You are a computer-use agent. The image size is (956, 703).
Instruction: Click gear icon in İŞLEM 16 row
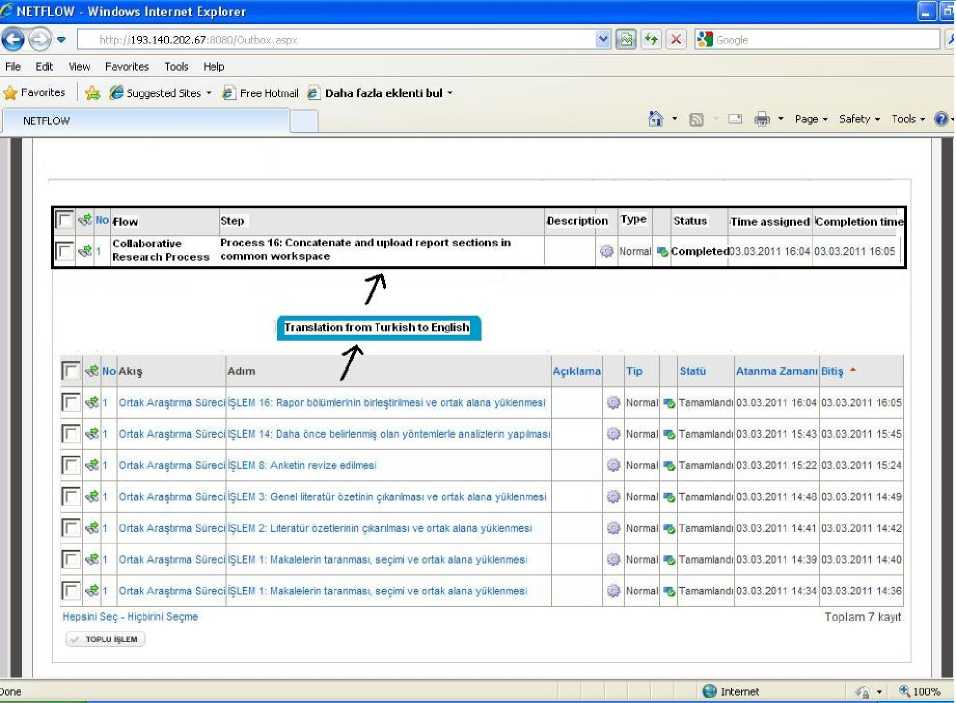tap(613, 403)
